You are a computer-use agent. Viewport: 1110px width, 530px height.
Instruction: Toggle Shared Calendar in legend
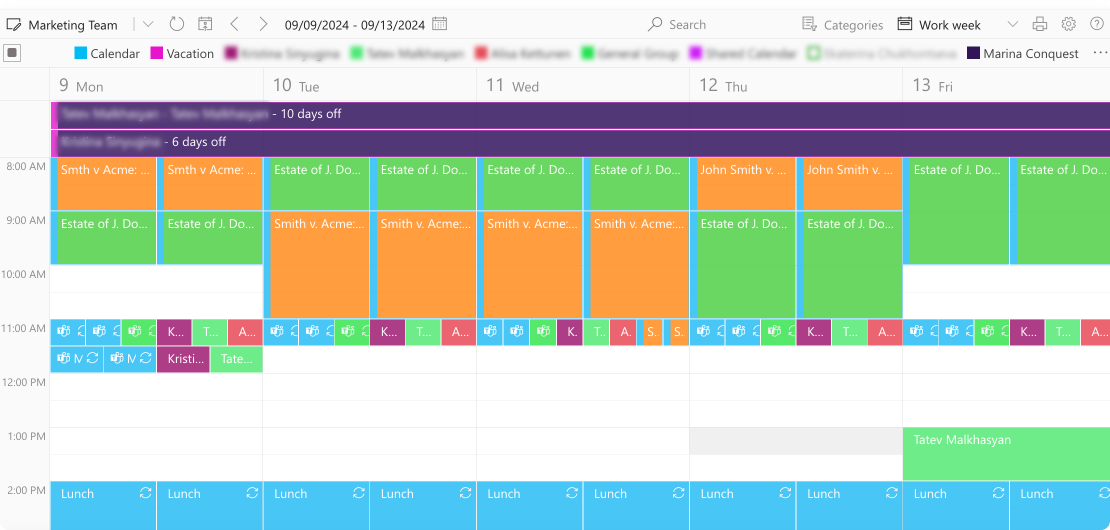tap(743, 53)
